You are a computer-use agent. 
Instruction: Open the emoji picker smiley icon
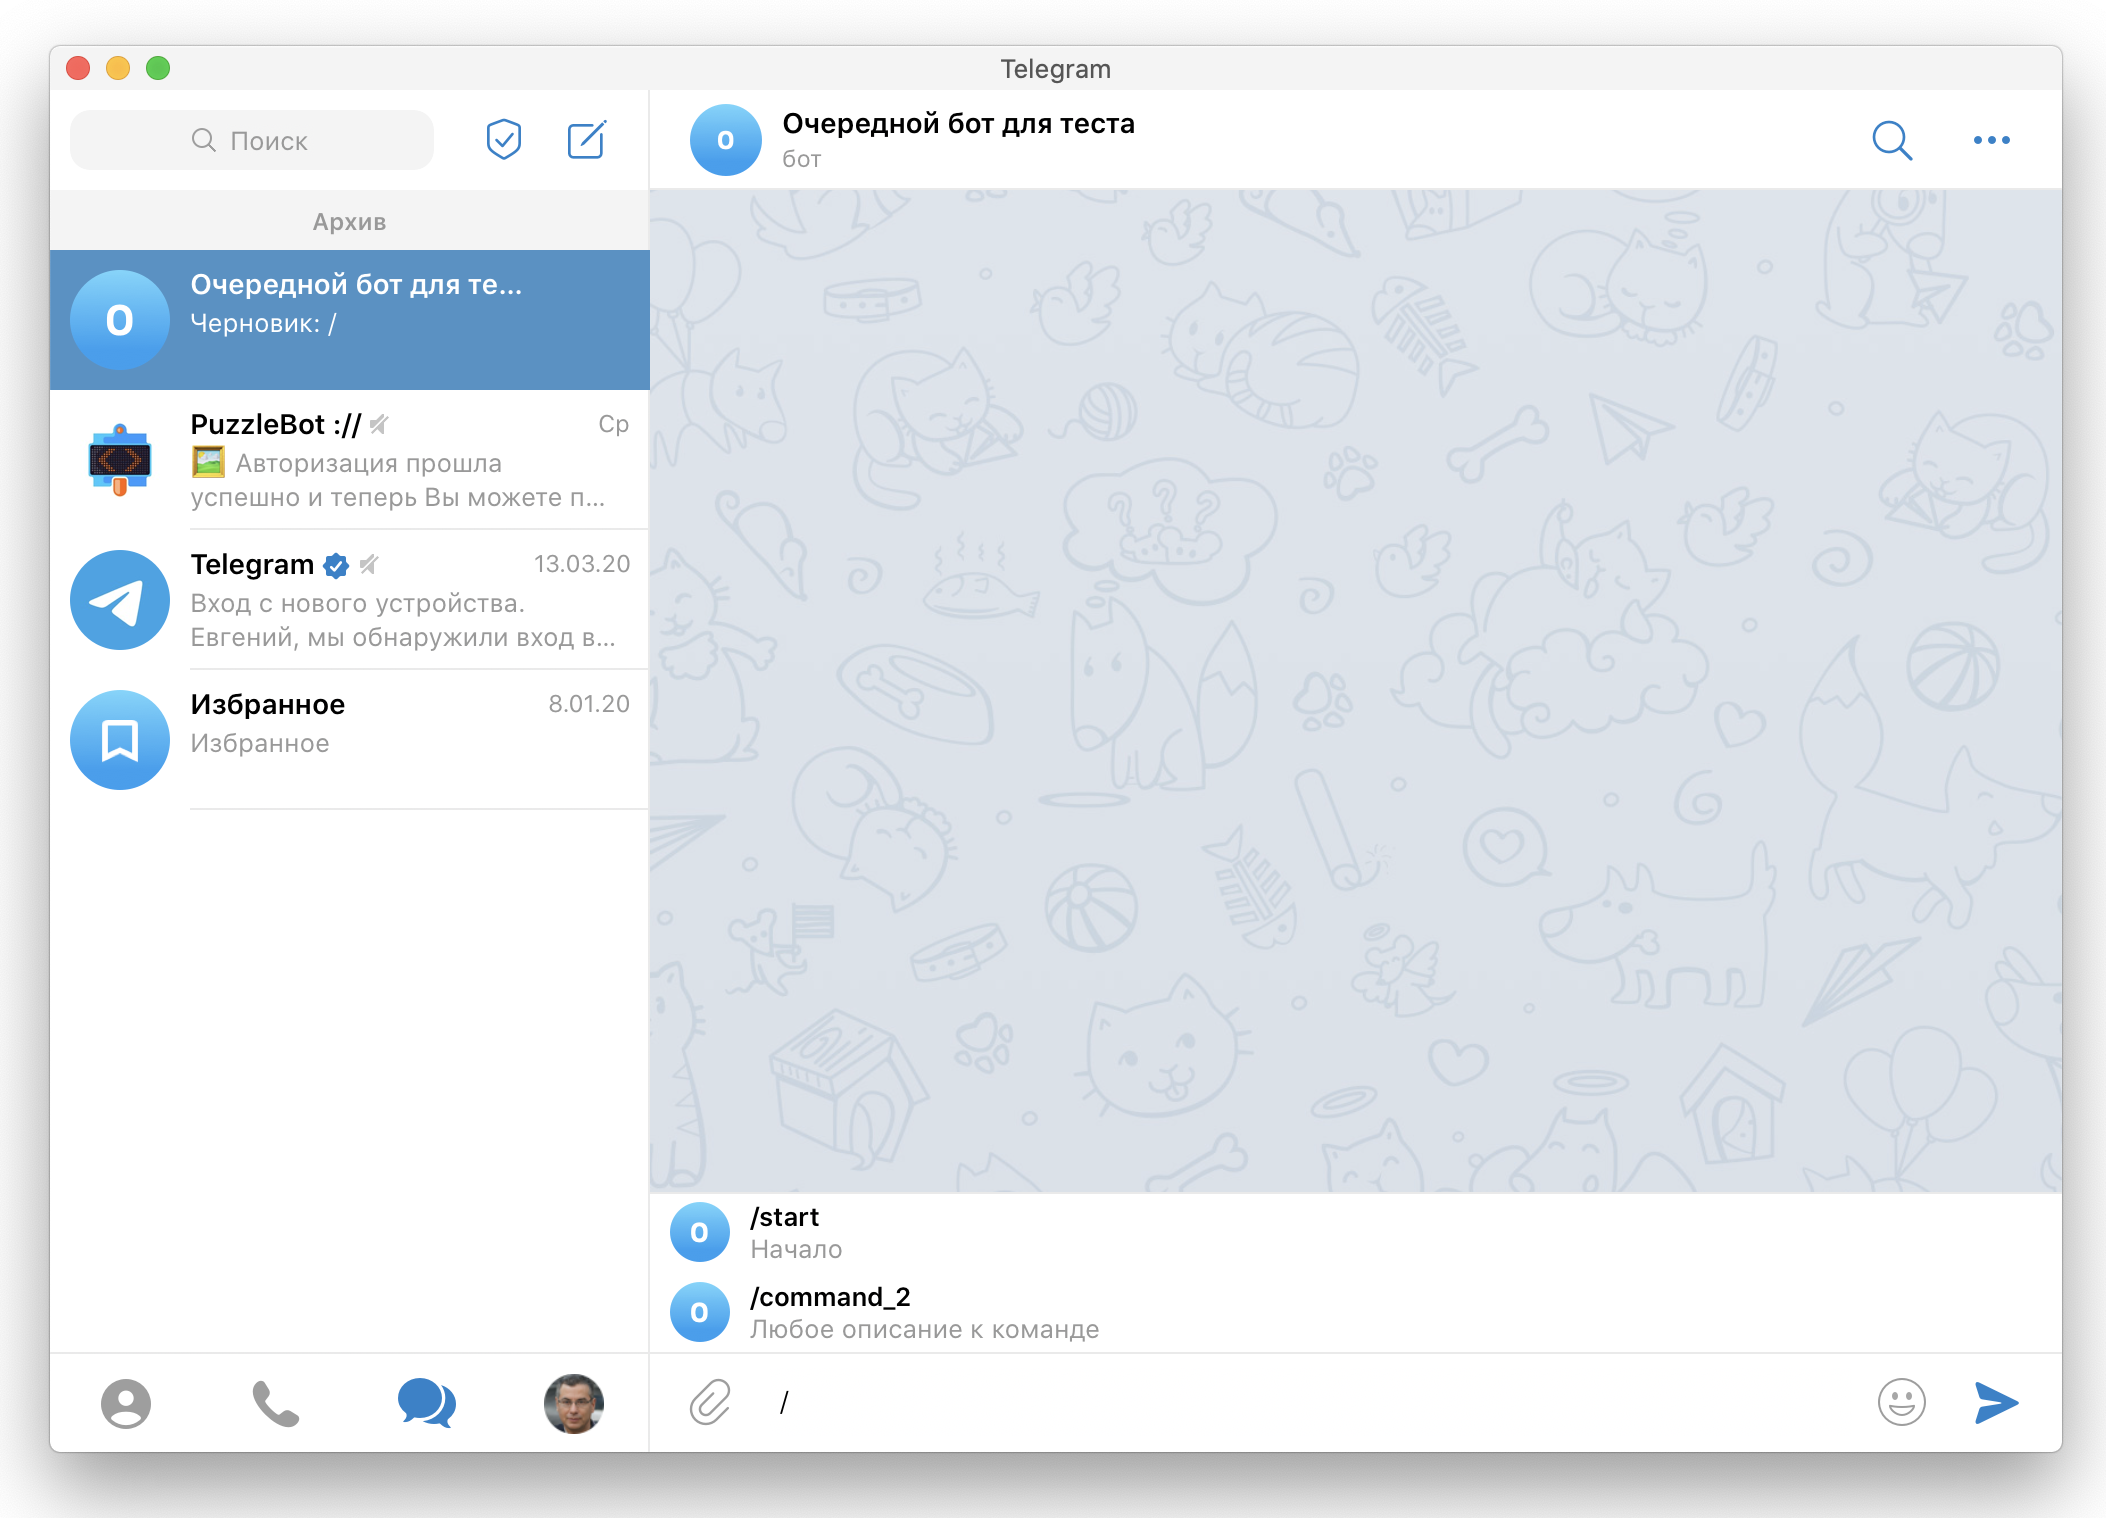(x=1901, y=1402)
